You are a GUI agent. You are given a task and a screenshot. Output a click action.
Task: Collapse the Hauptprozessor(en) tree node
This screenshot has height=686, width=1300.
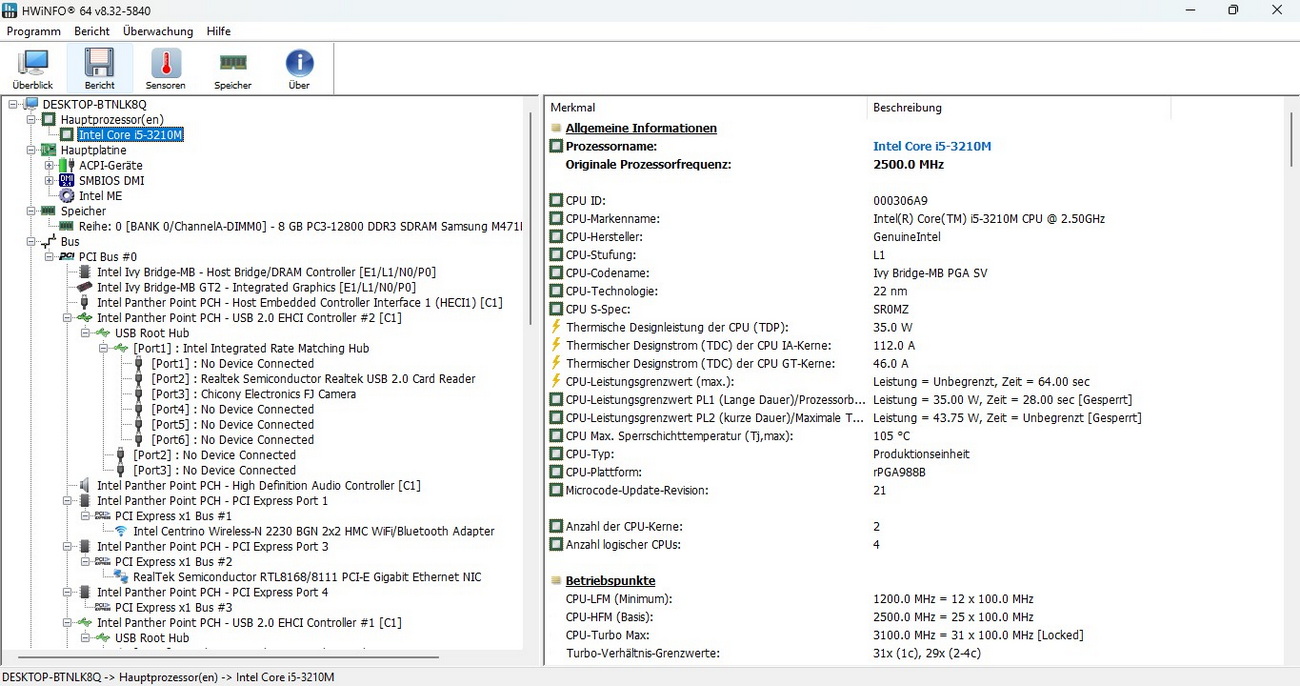tap(32, 120)
